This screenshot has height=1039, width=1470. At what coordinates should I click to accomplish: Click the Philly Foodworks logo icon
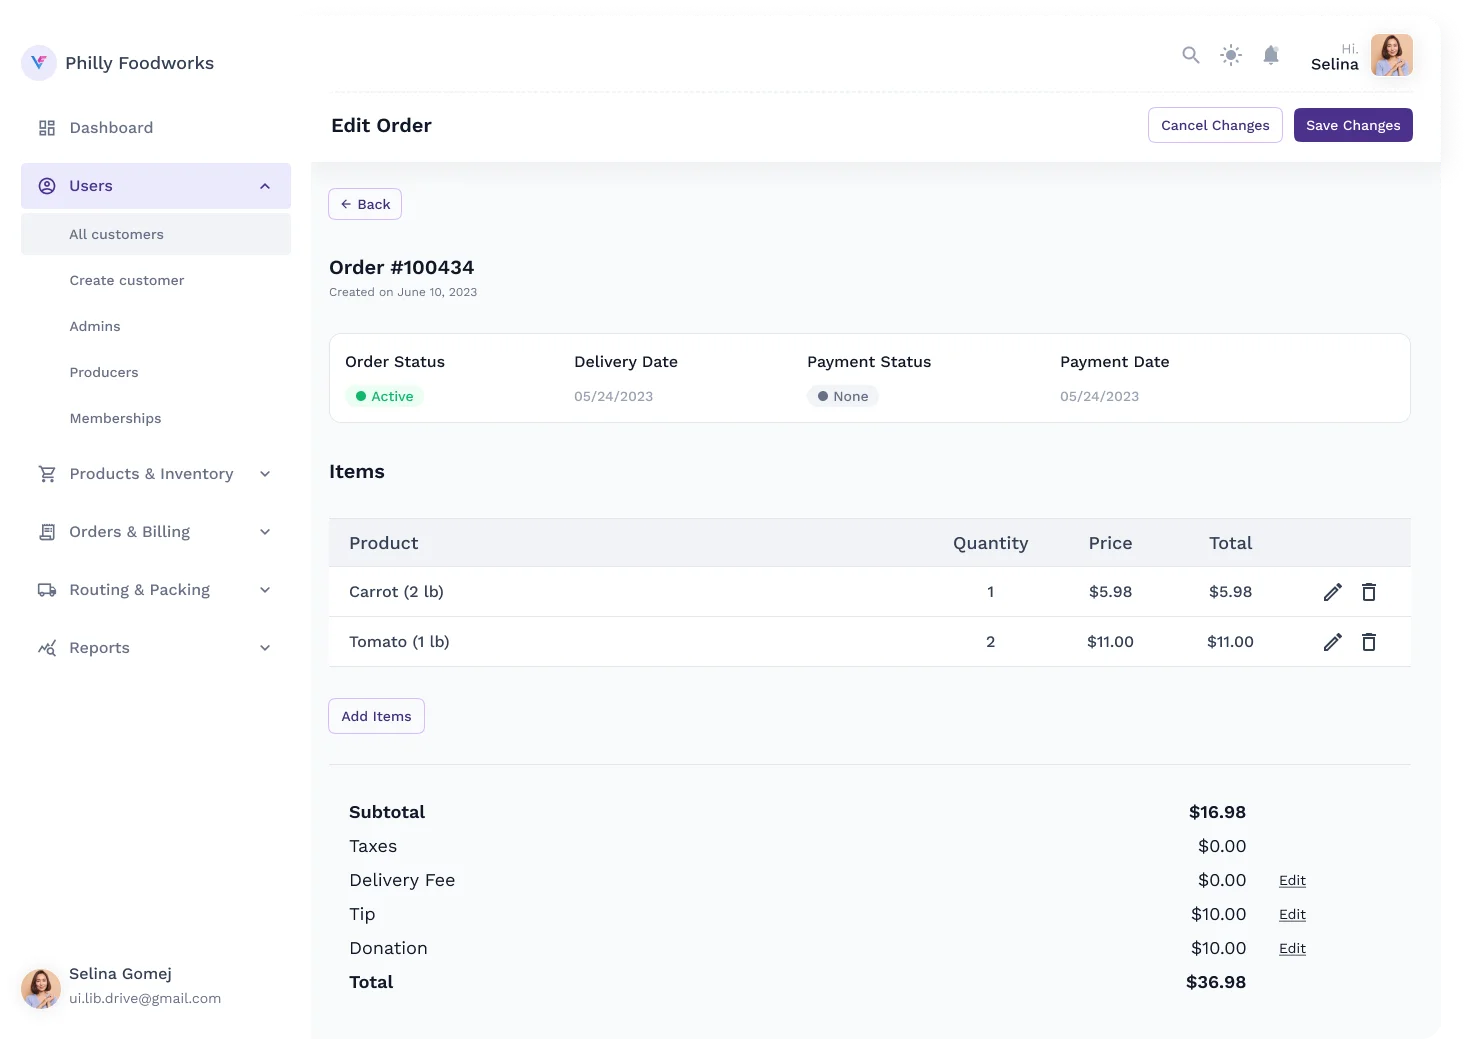tap(39, 63)
